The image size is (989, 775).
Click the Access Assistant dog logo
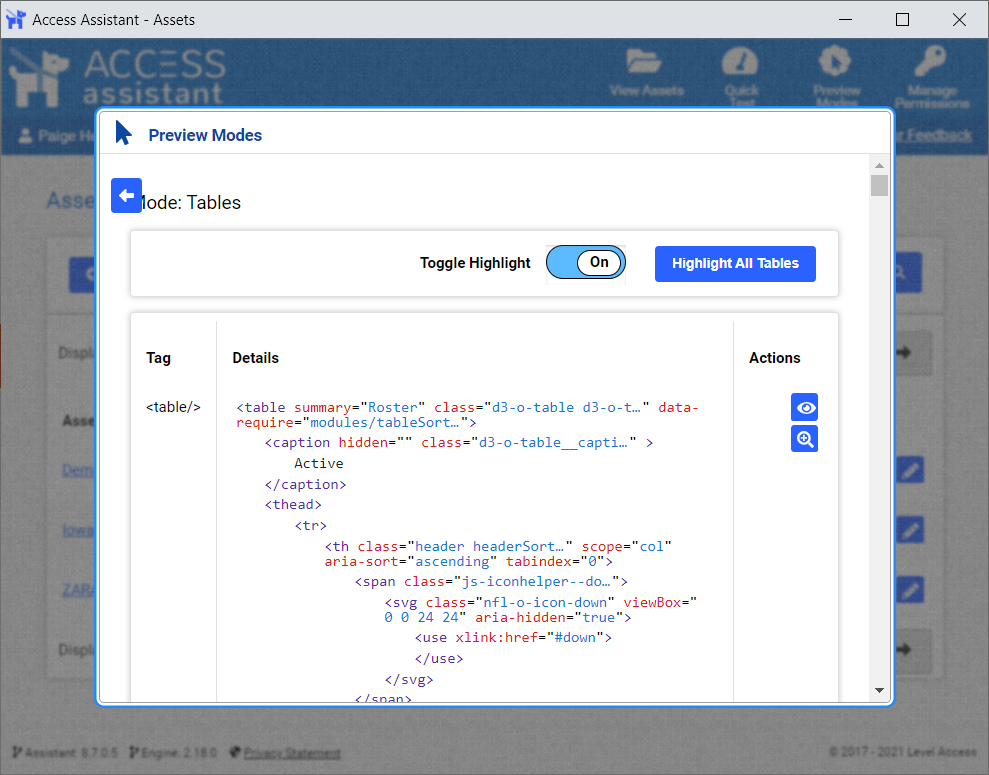click(x=39, y=79)
